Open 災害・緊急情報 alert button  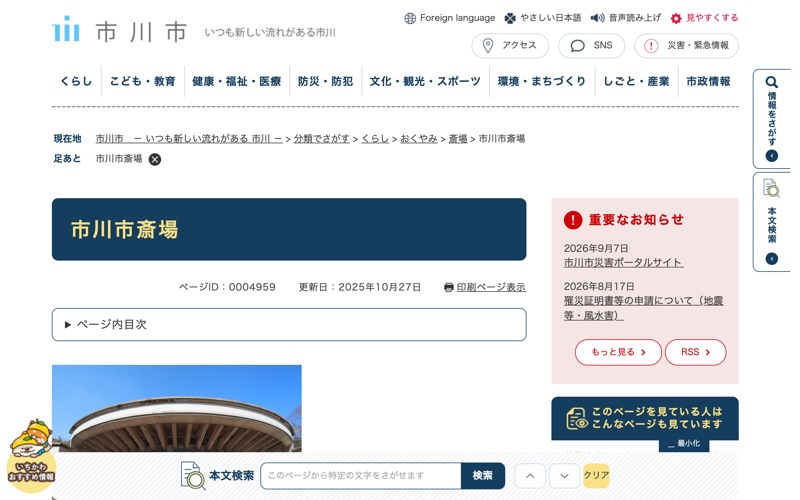click(686, 46)
